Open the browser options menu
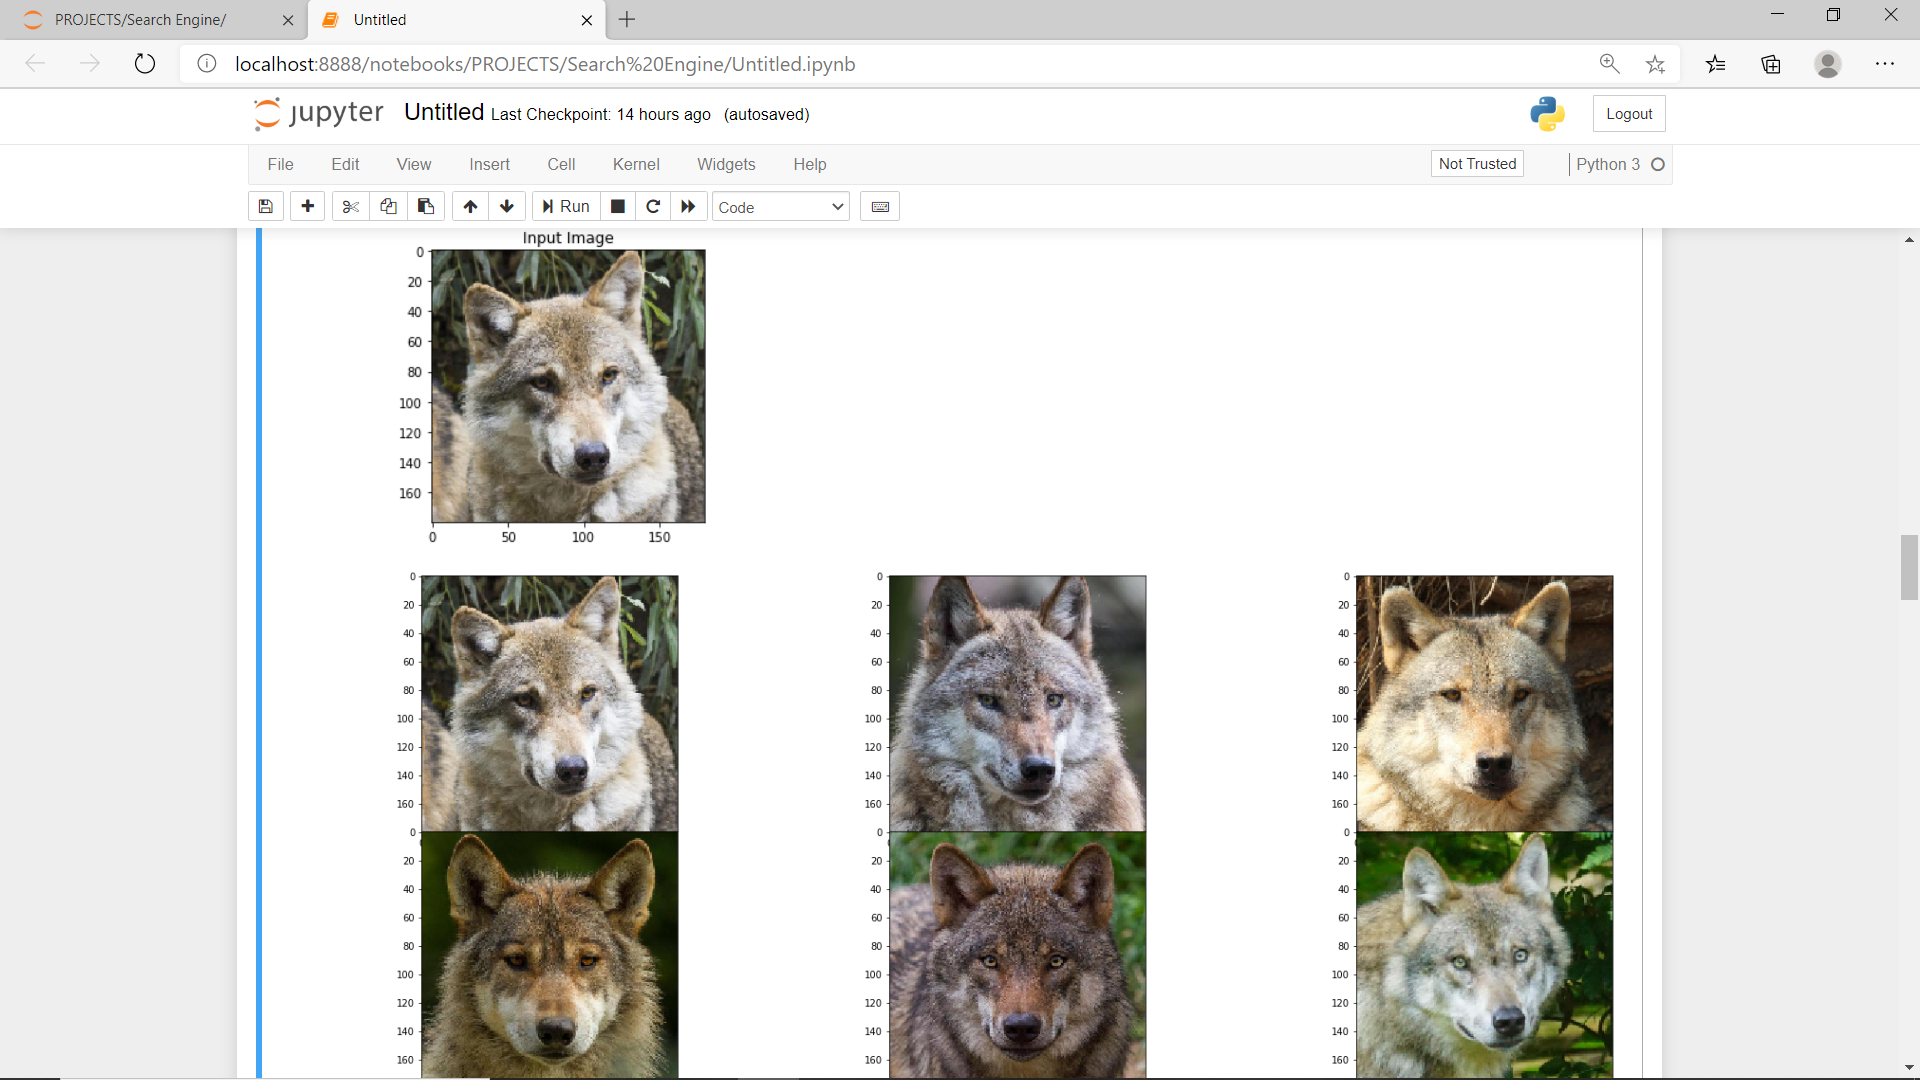The image size is (1920, 1080). (1886, 63)
